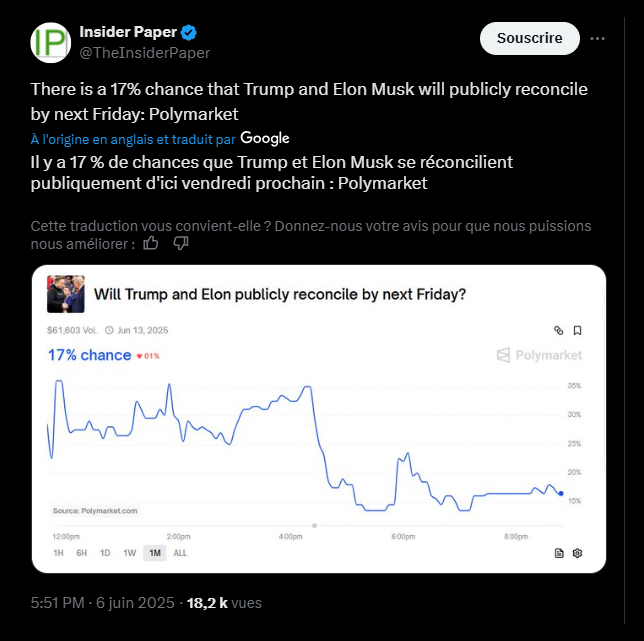Screen dimensions: 644x641
Task: Select the 1M time range
Action: (x=154, y=553)
